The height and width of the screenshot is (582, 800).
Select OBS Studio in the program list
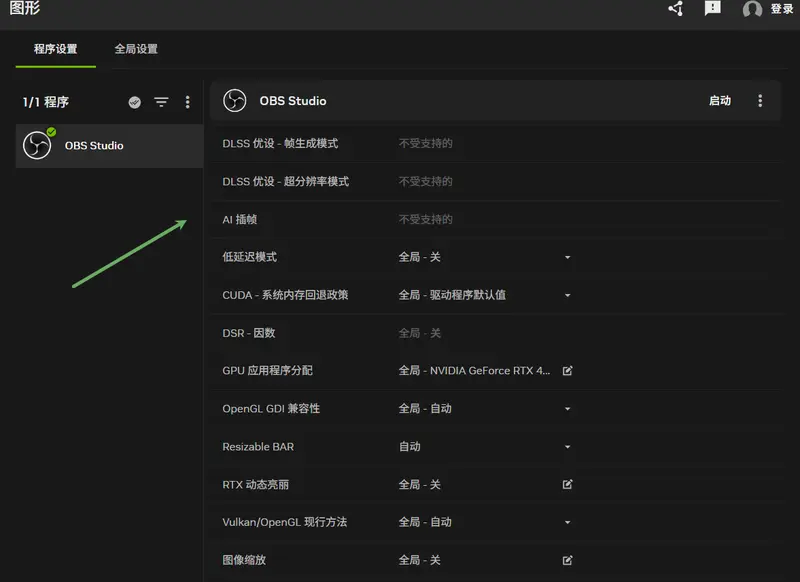click(x=109, y=146)
